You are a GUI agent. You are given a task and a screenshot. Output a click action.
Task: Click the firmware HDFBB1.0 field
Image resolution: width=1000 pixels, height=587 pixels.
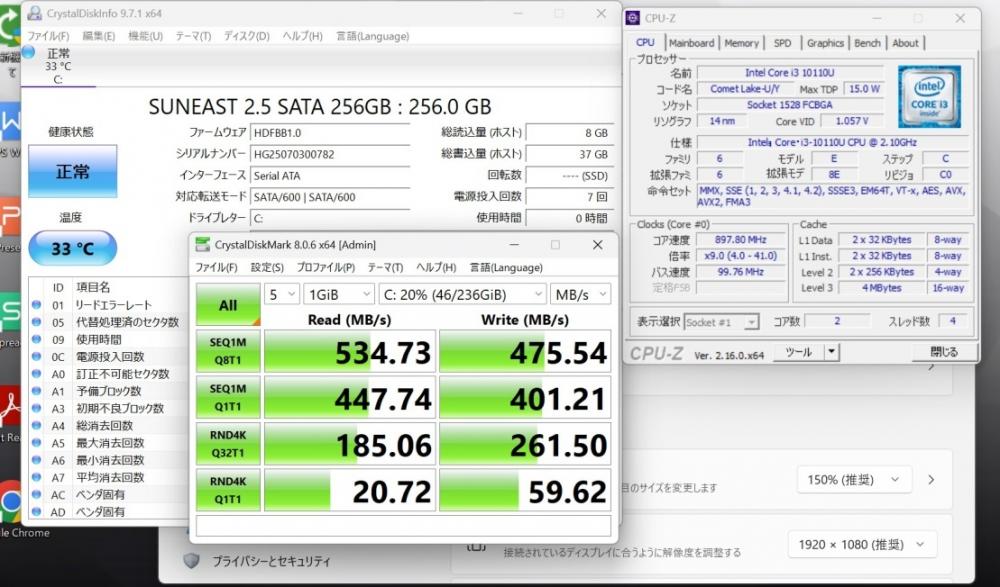pyautogui.click(x=330, y=133)
